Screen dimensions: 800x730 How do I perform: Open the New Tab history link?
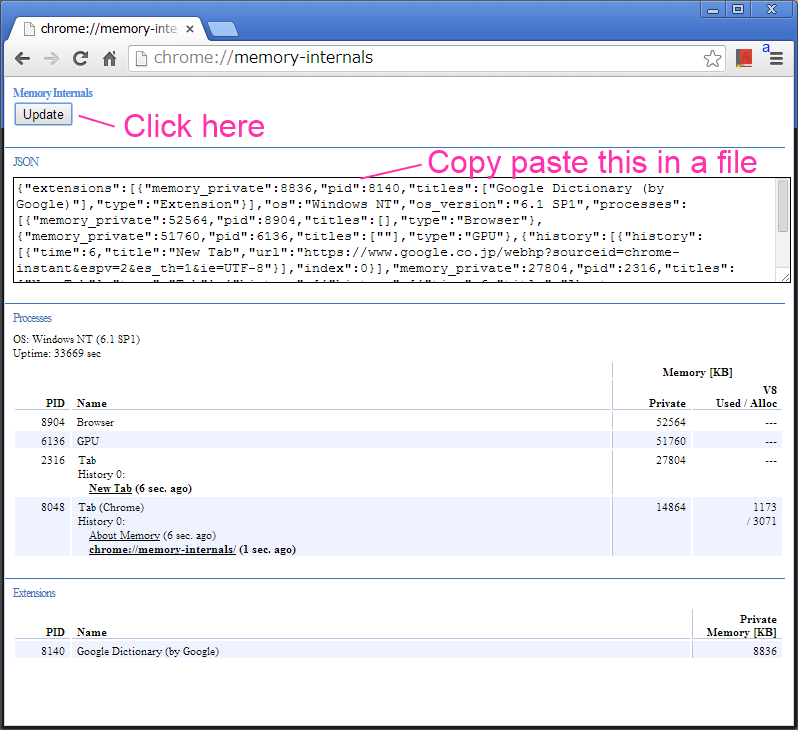pos(110,489)
